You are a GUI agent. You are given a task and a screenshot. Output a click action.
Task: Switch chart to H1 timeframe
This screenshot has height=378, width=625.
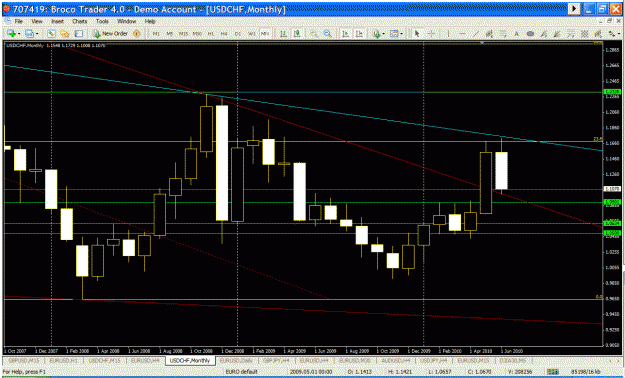[x=210, y=34]
